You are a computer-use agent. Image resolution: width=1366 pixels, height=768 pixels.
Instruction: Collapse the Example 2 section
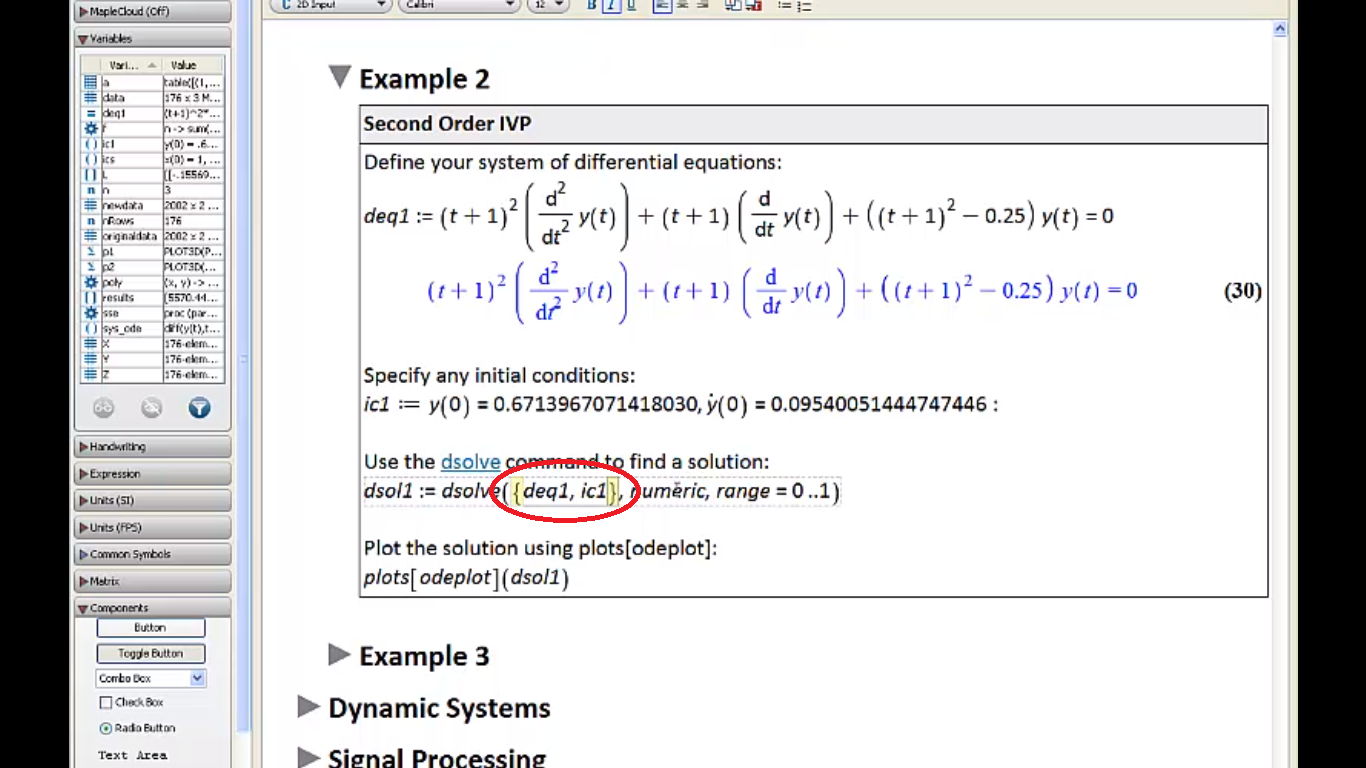point(340,78)
